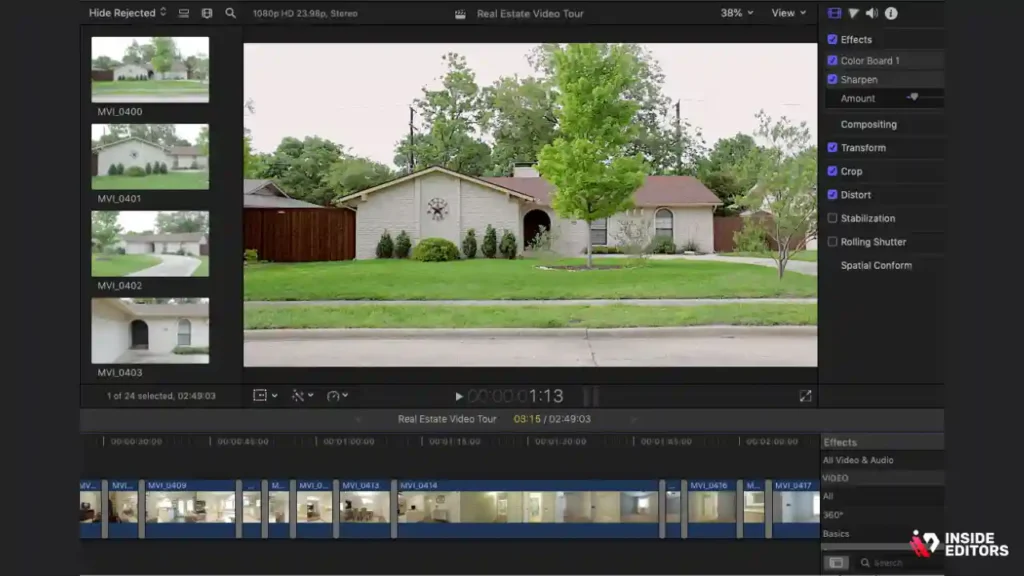Expand the retime speedometer dropdown arrow
Screen dimensions: 1024x576
coord(345,396)
